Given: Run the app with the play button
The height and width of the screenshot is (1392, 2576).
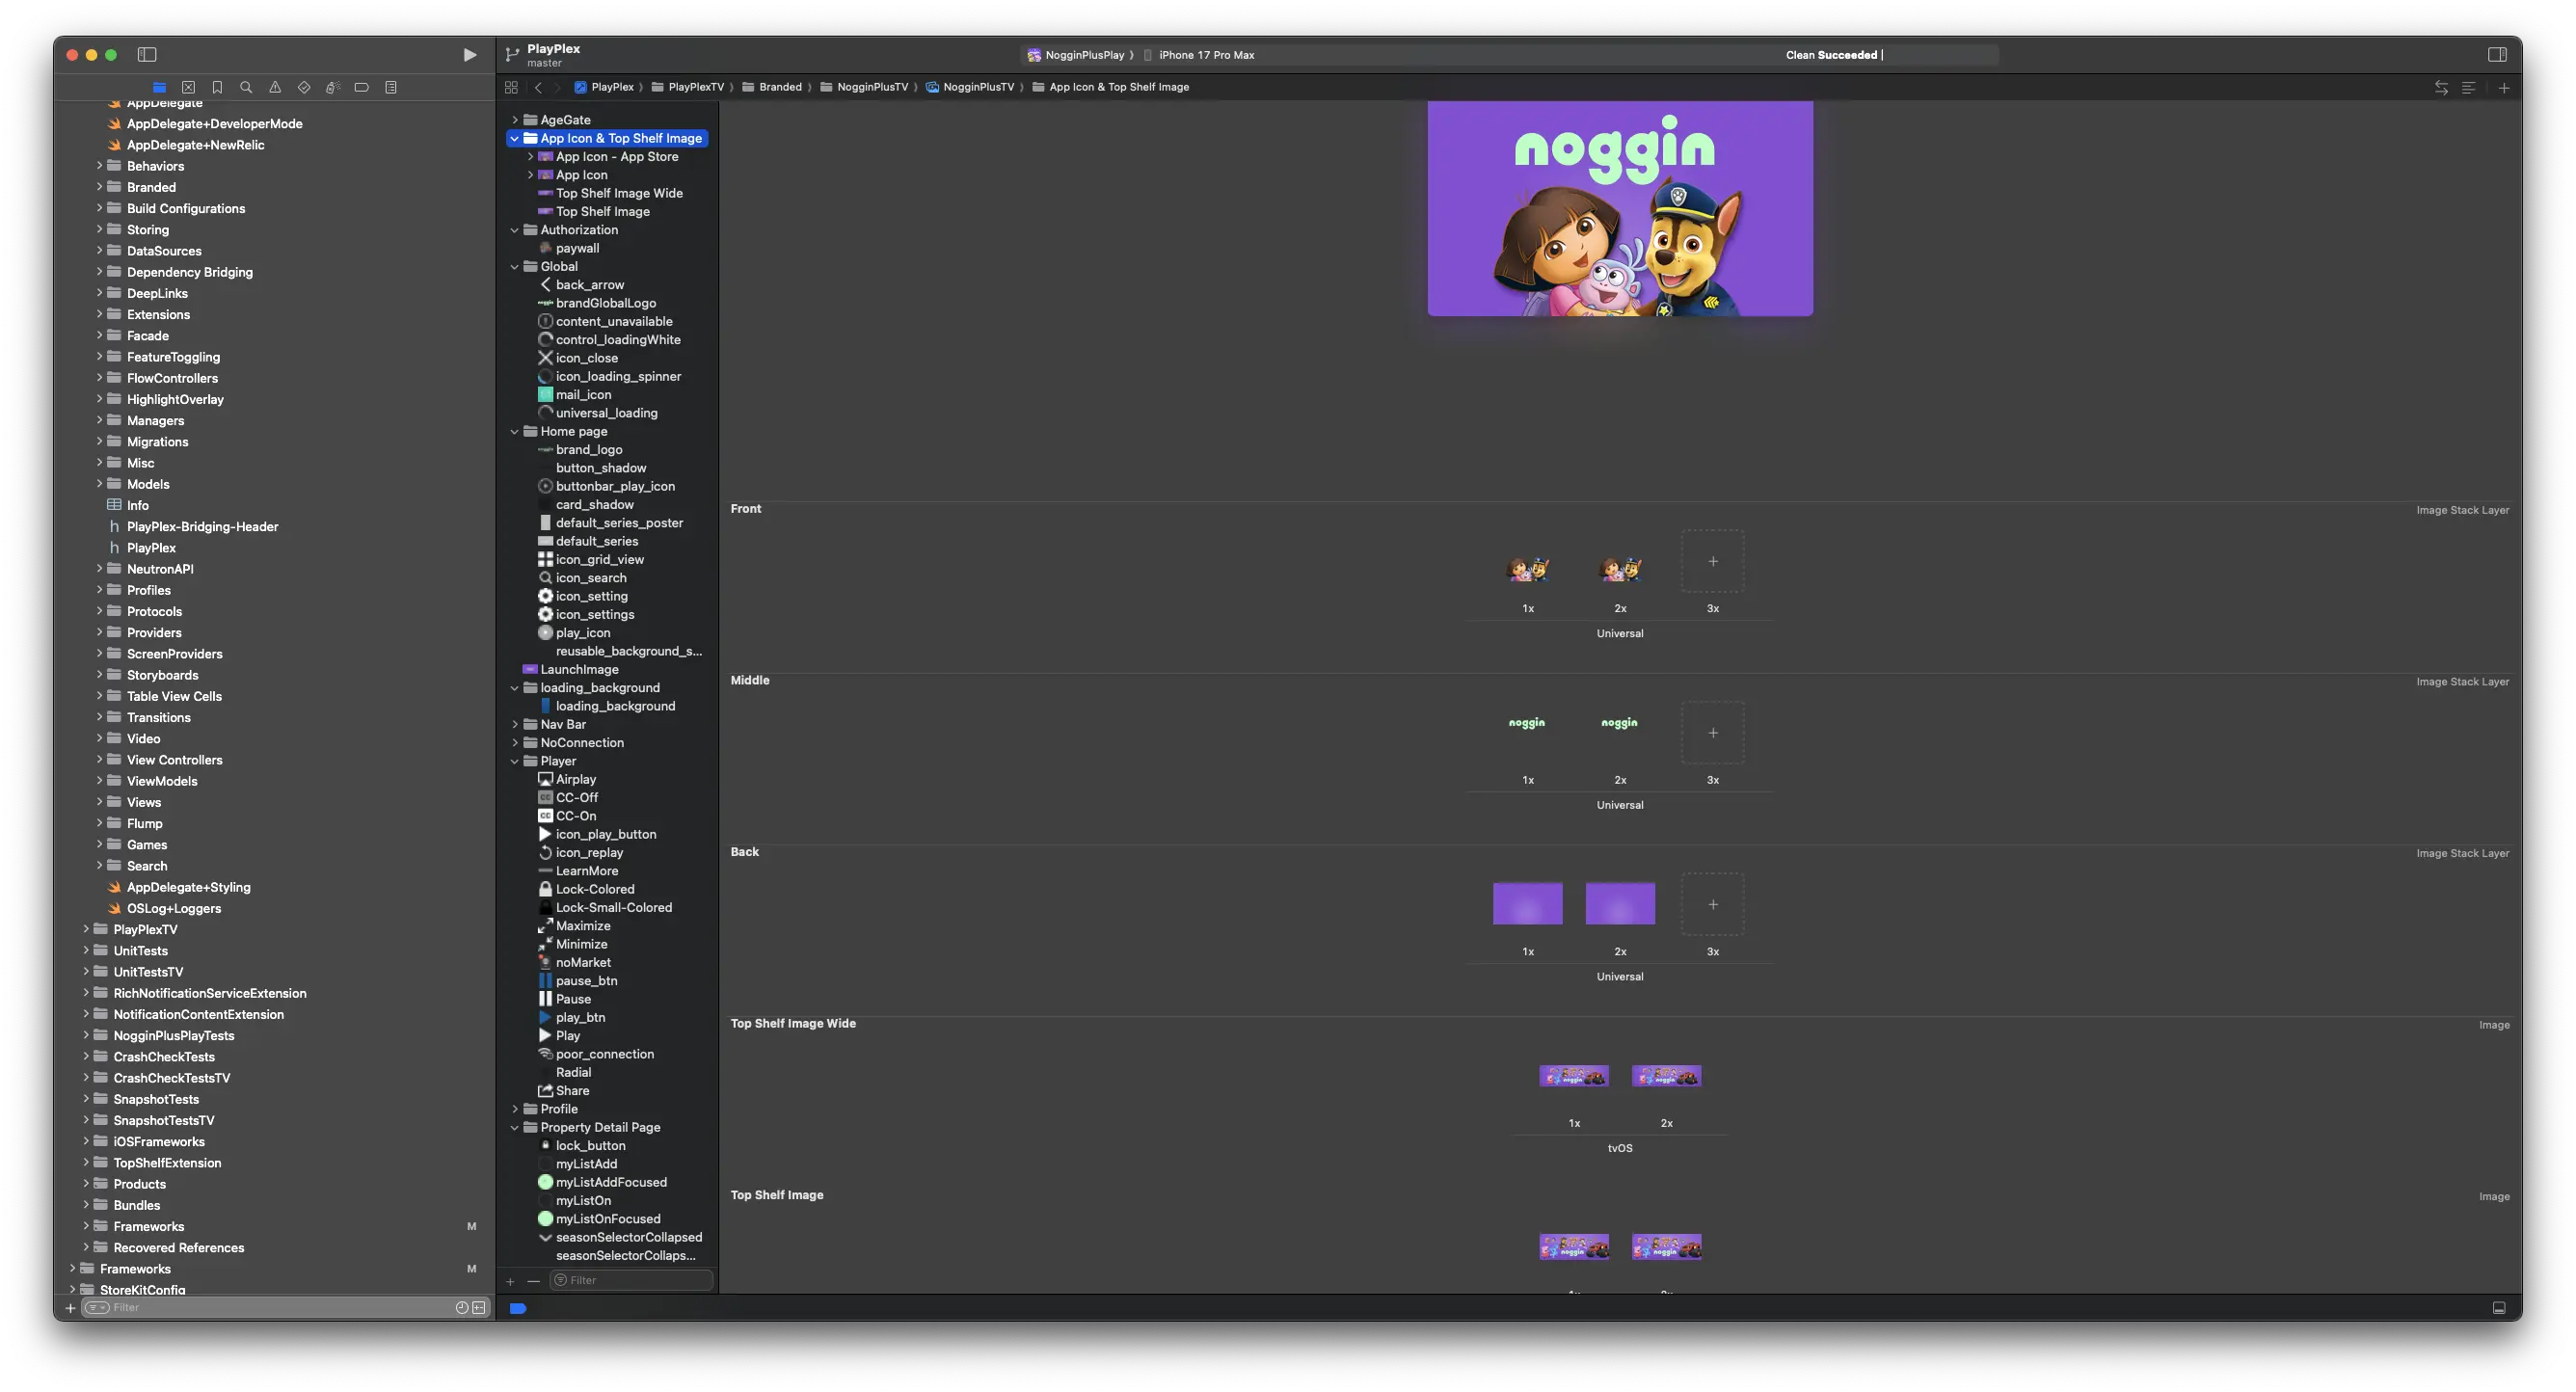Looking at the screenshot, I should pyautogui.click(x=470, y=55).
